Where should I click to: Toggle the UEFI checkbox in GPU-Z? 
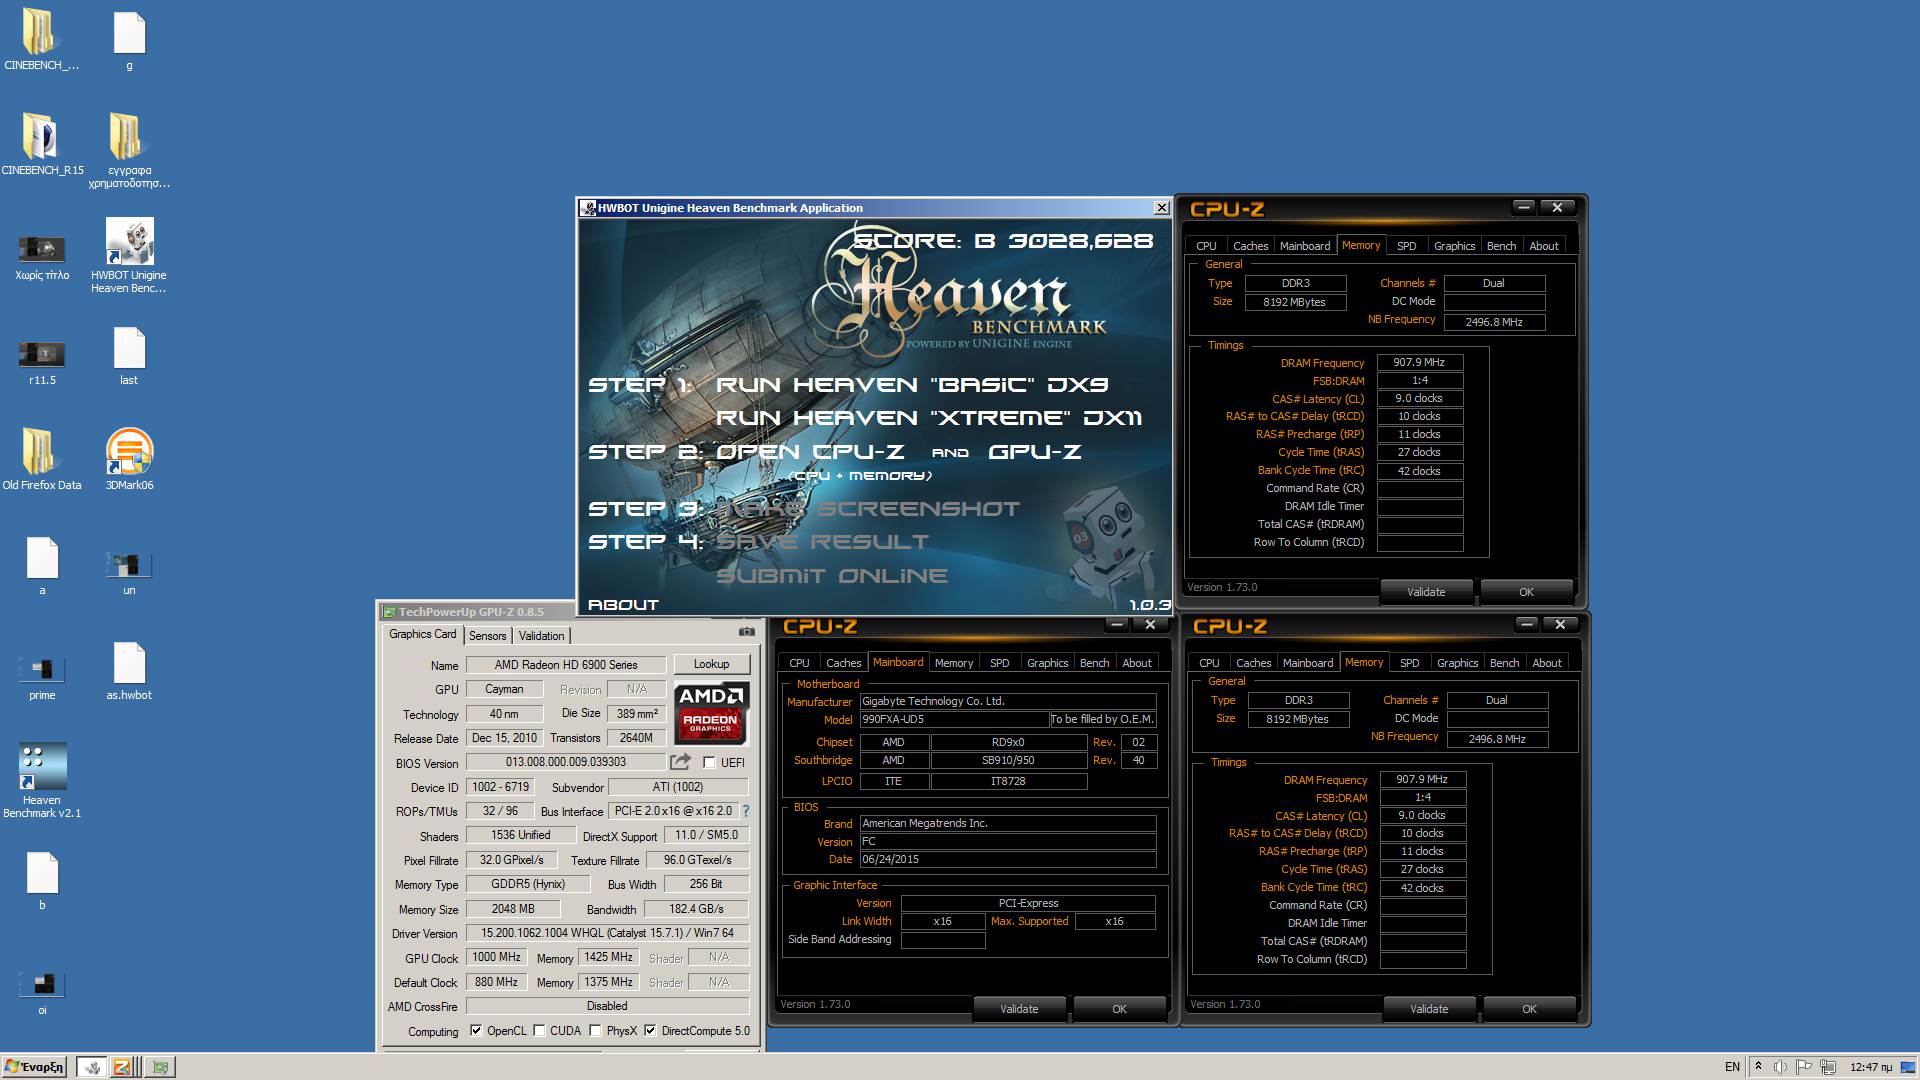click(x=709, y=763)
